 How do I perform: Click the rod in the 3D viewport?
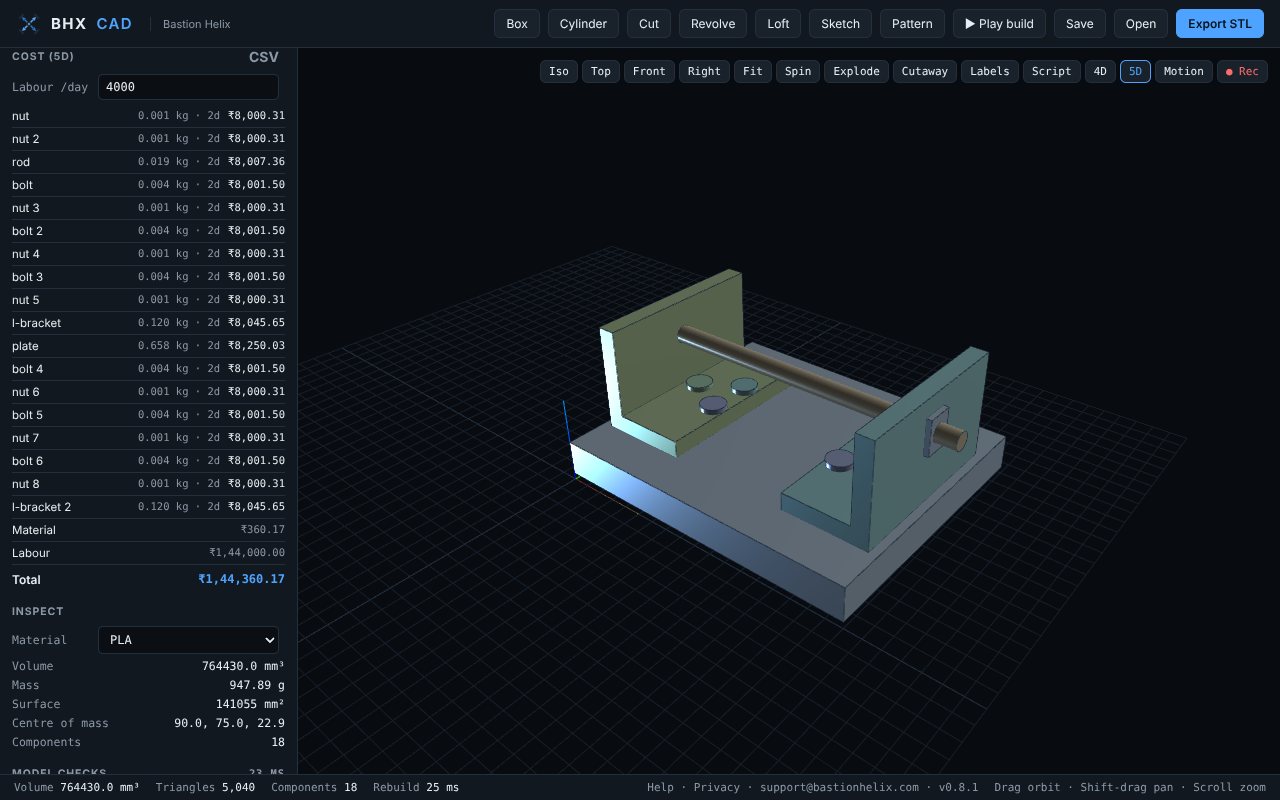(790, 372)
